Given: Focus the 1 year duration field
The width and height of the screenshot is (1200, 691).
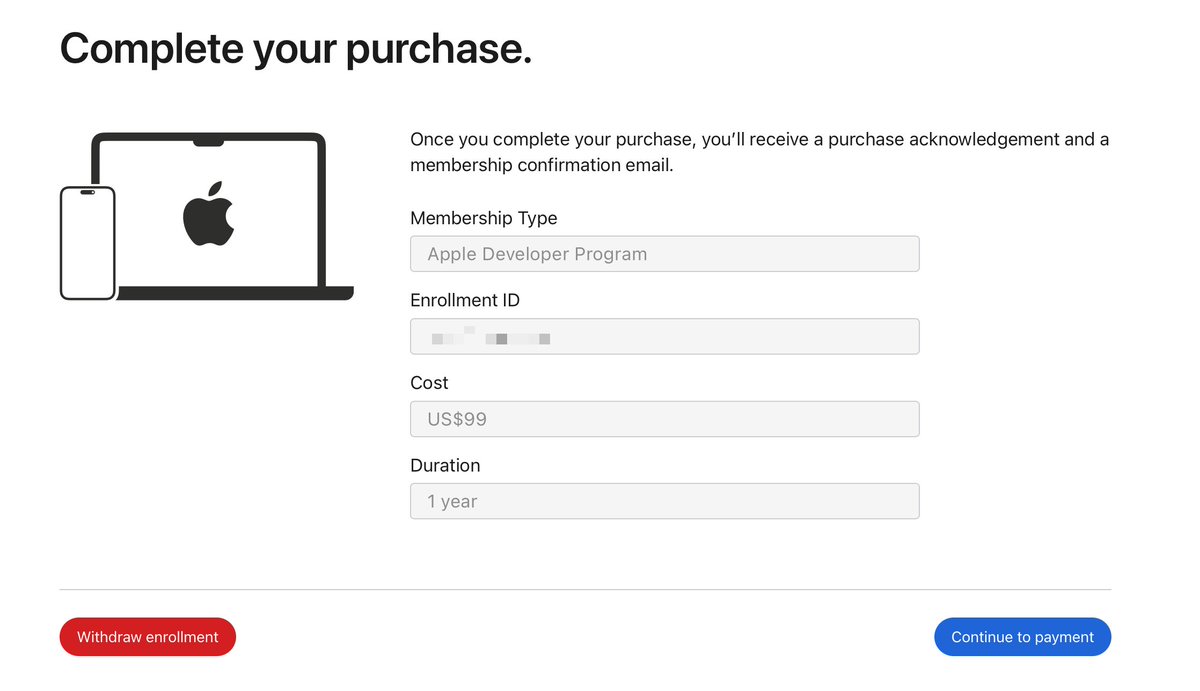Looking at the screenshot, I should pyautogui.click(x=664, y=501).
